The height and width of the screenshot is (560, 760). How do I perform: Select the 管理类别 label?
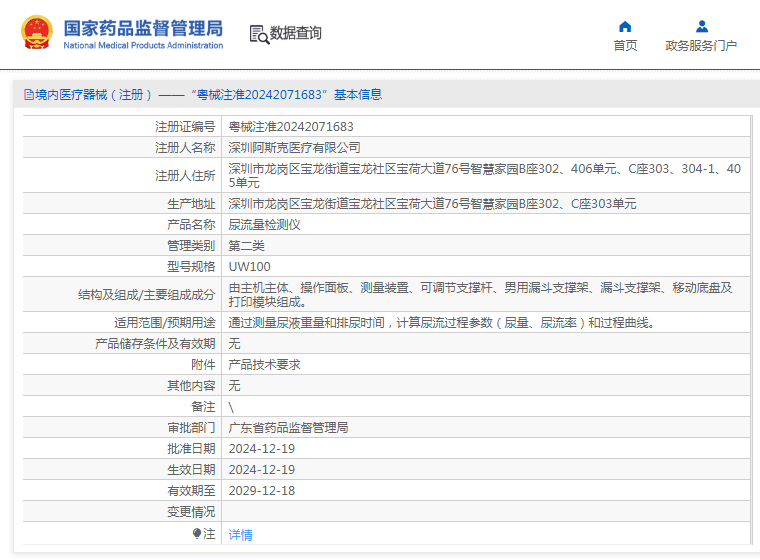(191, 246)
